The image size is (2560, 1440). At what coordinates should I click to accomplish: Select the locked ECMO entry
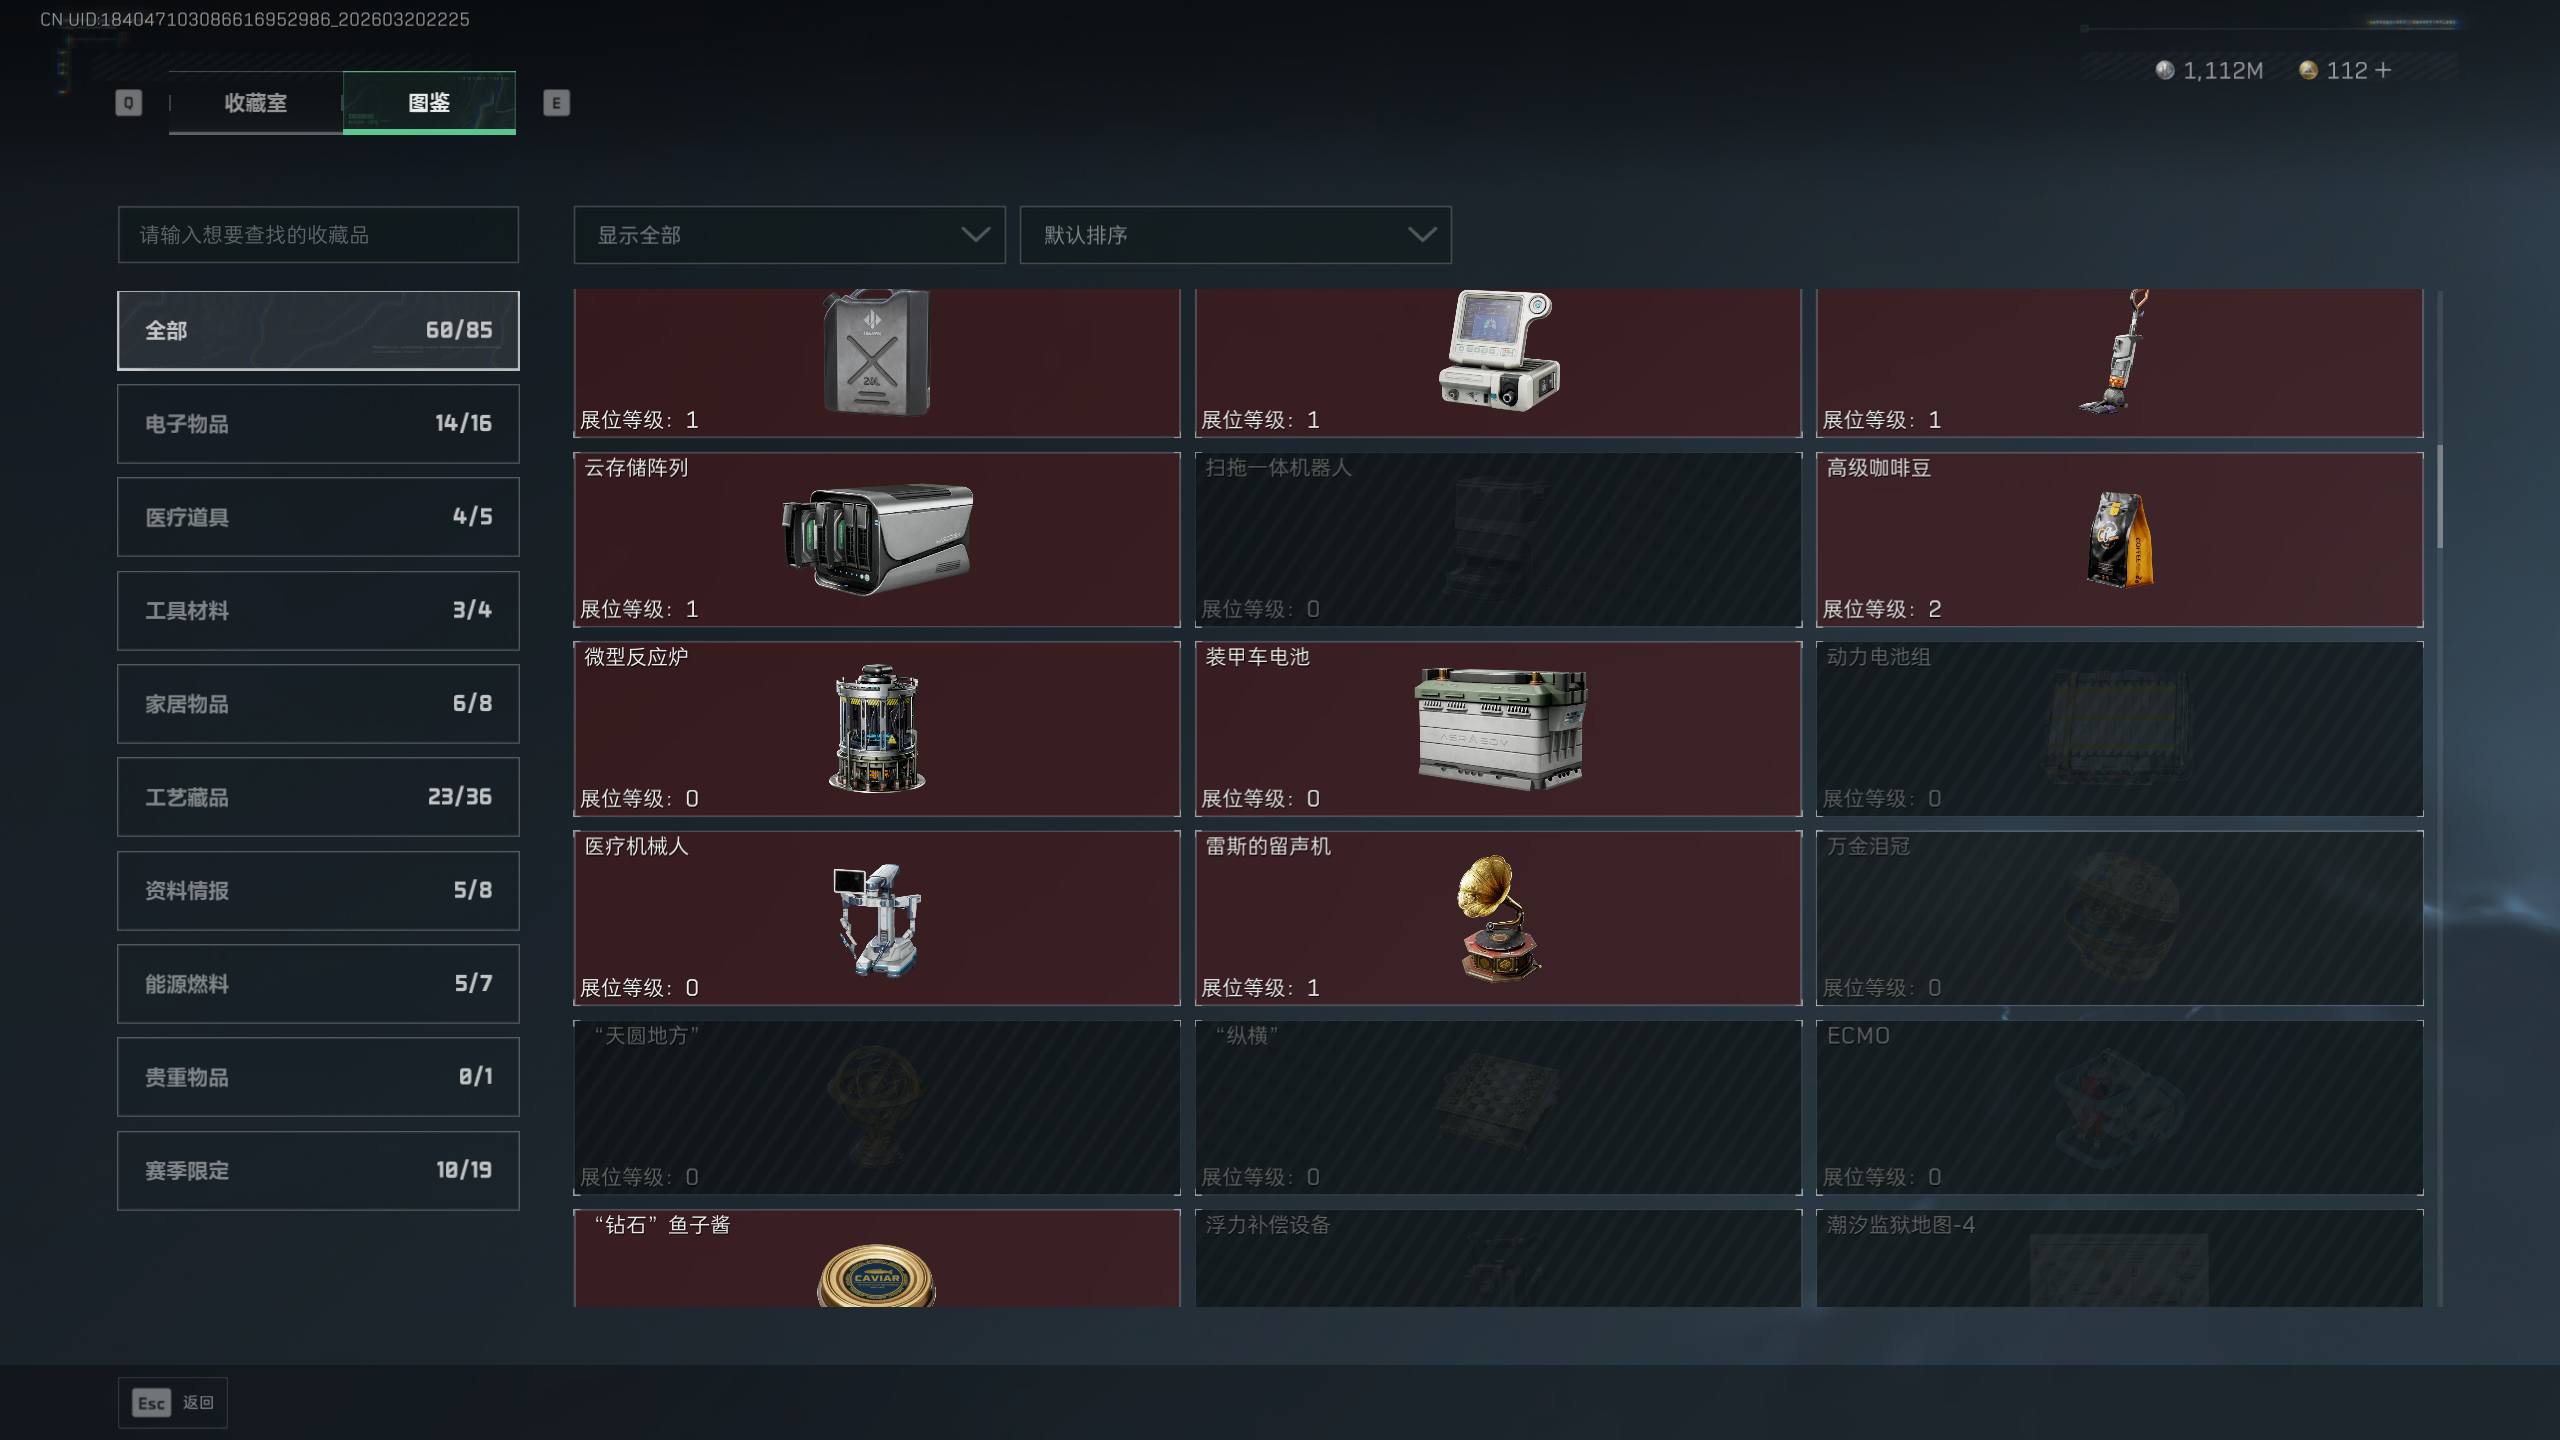[2119, 1108]
